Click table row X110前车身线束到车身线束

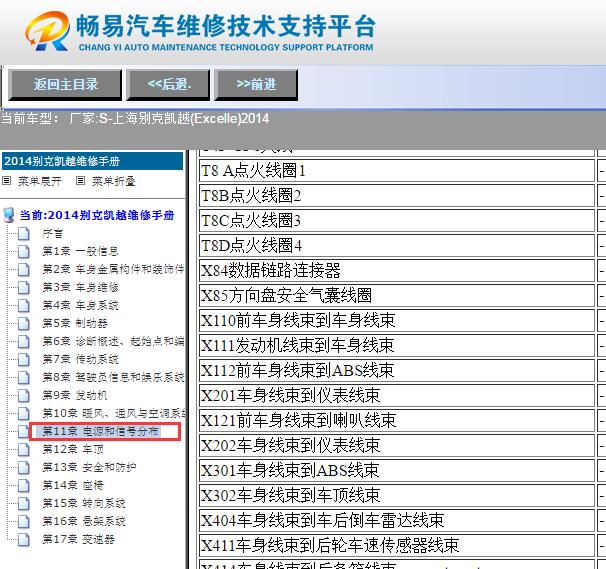(x=397, y=320)
